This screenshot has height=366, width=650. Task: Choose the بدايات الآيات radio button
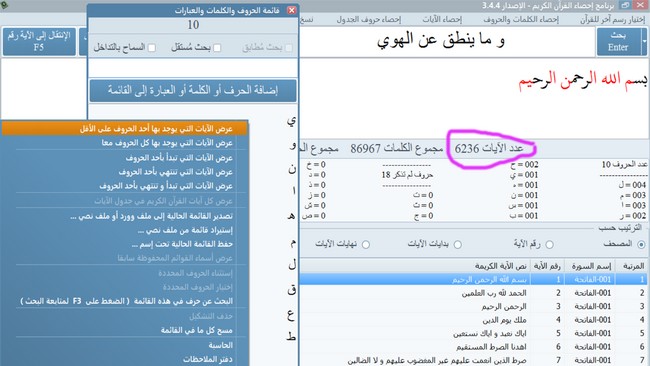458,245
